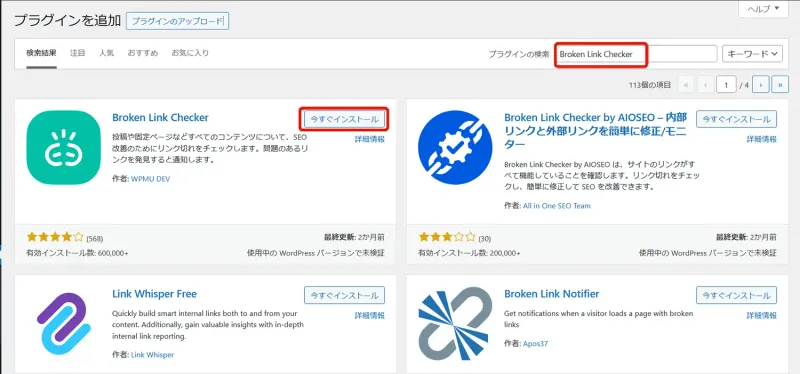Open the Link Whisper author link
Image resolution: width=800 pixels, height=374 pixels.
click(152, 355)
